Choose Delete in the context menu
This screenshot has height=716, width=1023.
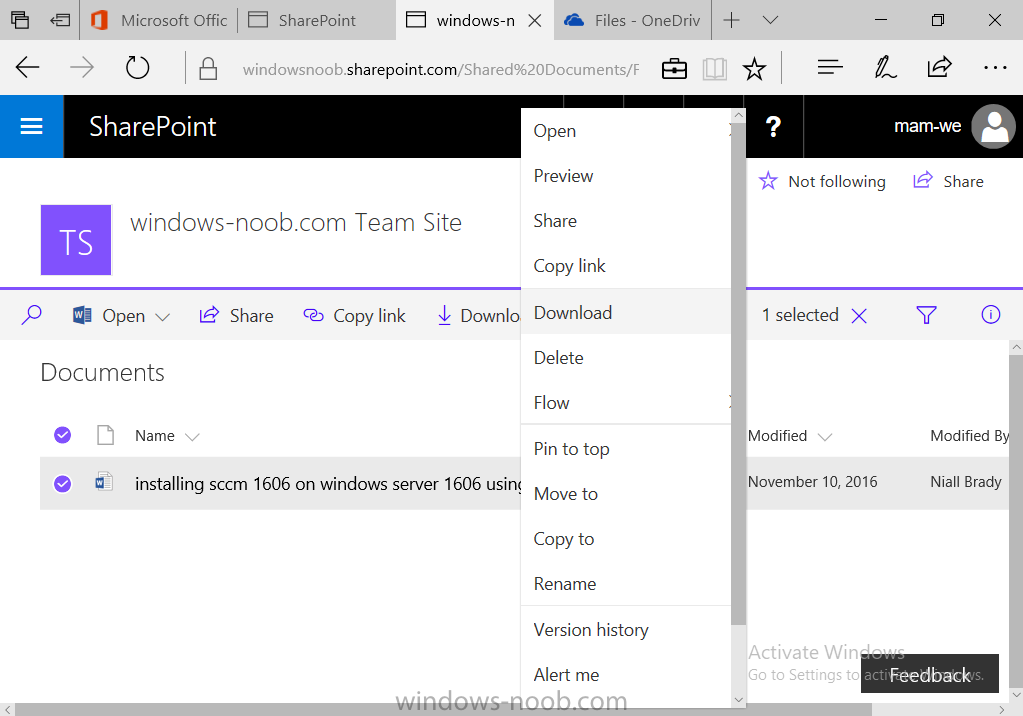pos(626,358)
